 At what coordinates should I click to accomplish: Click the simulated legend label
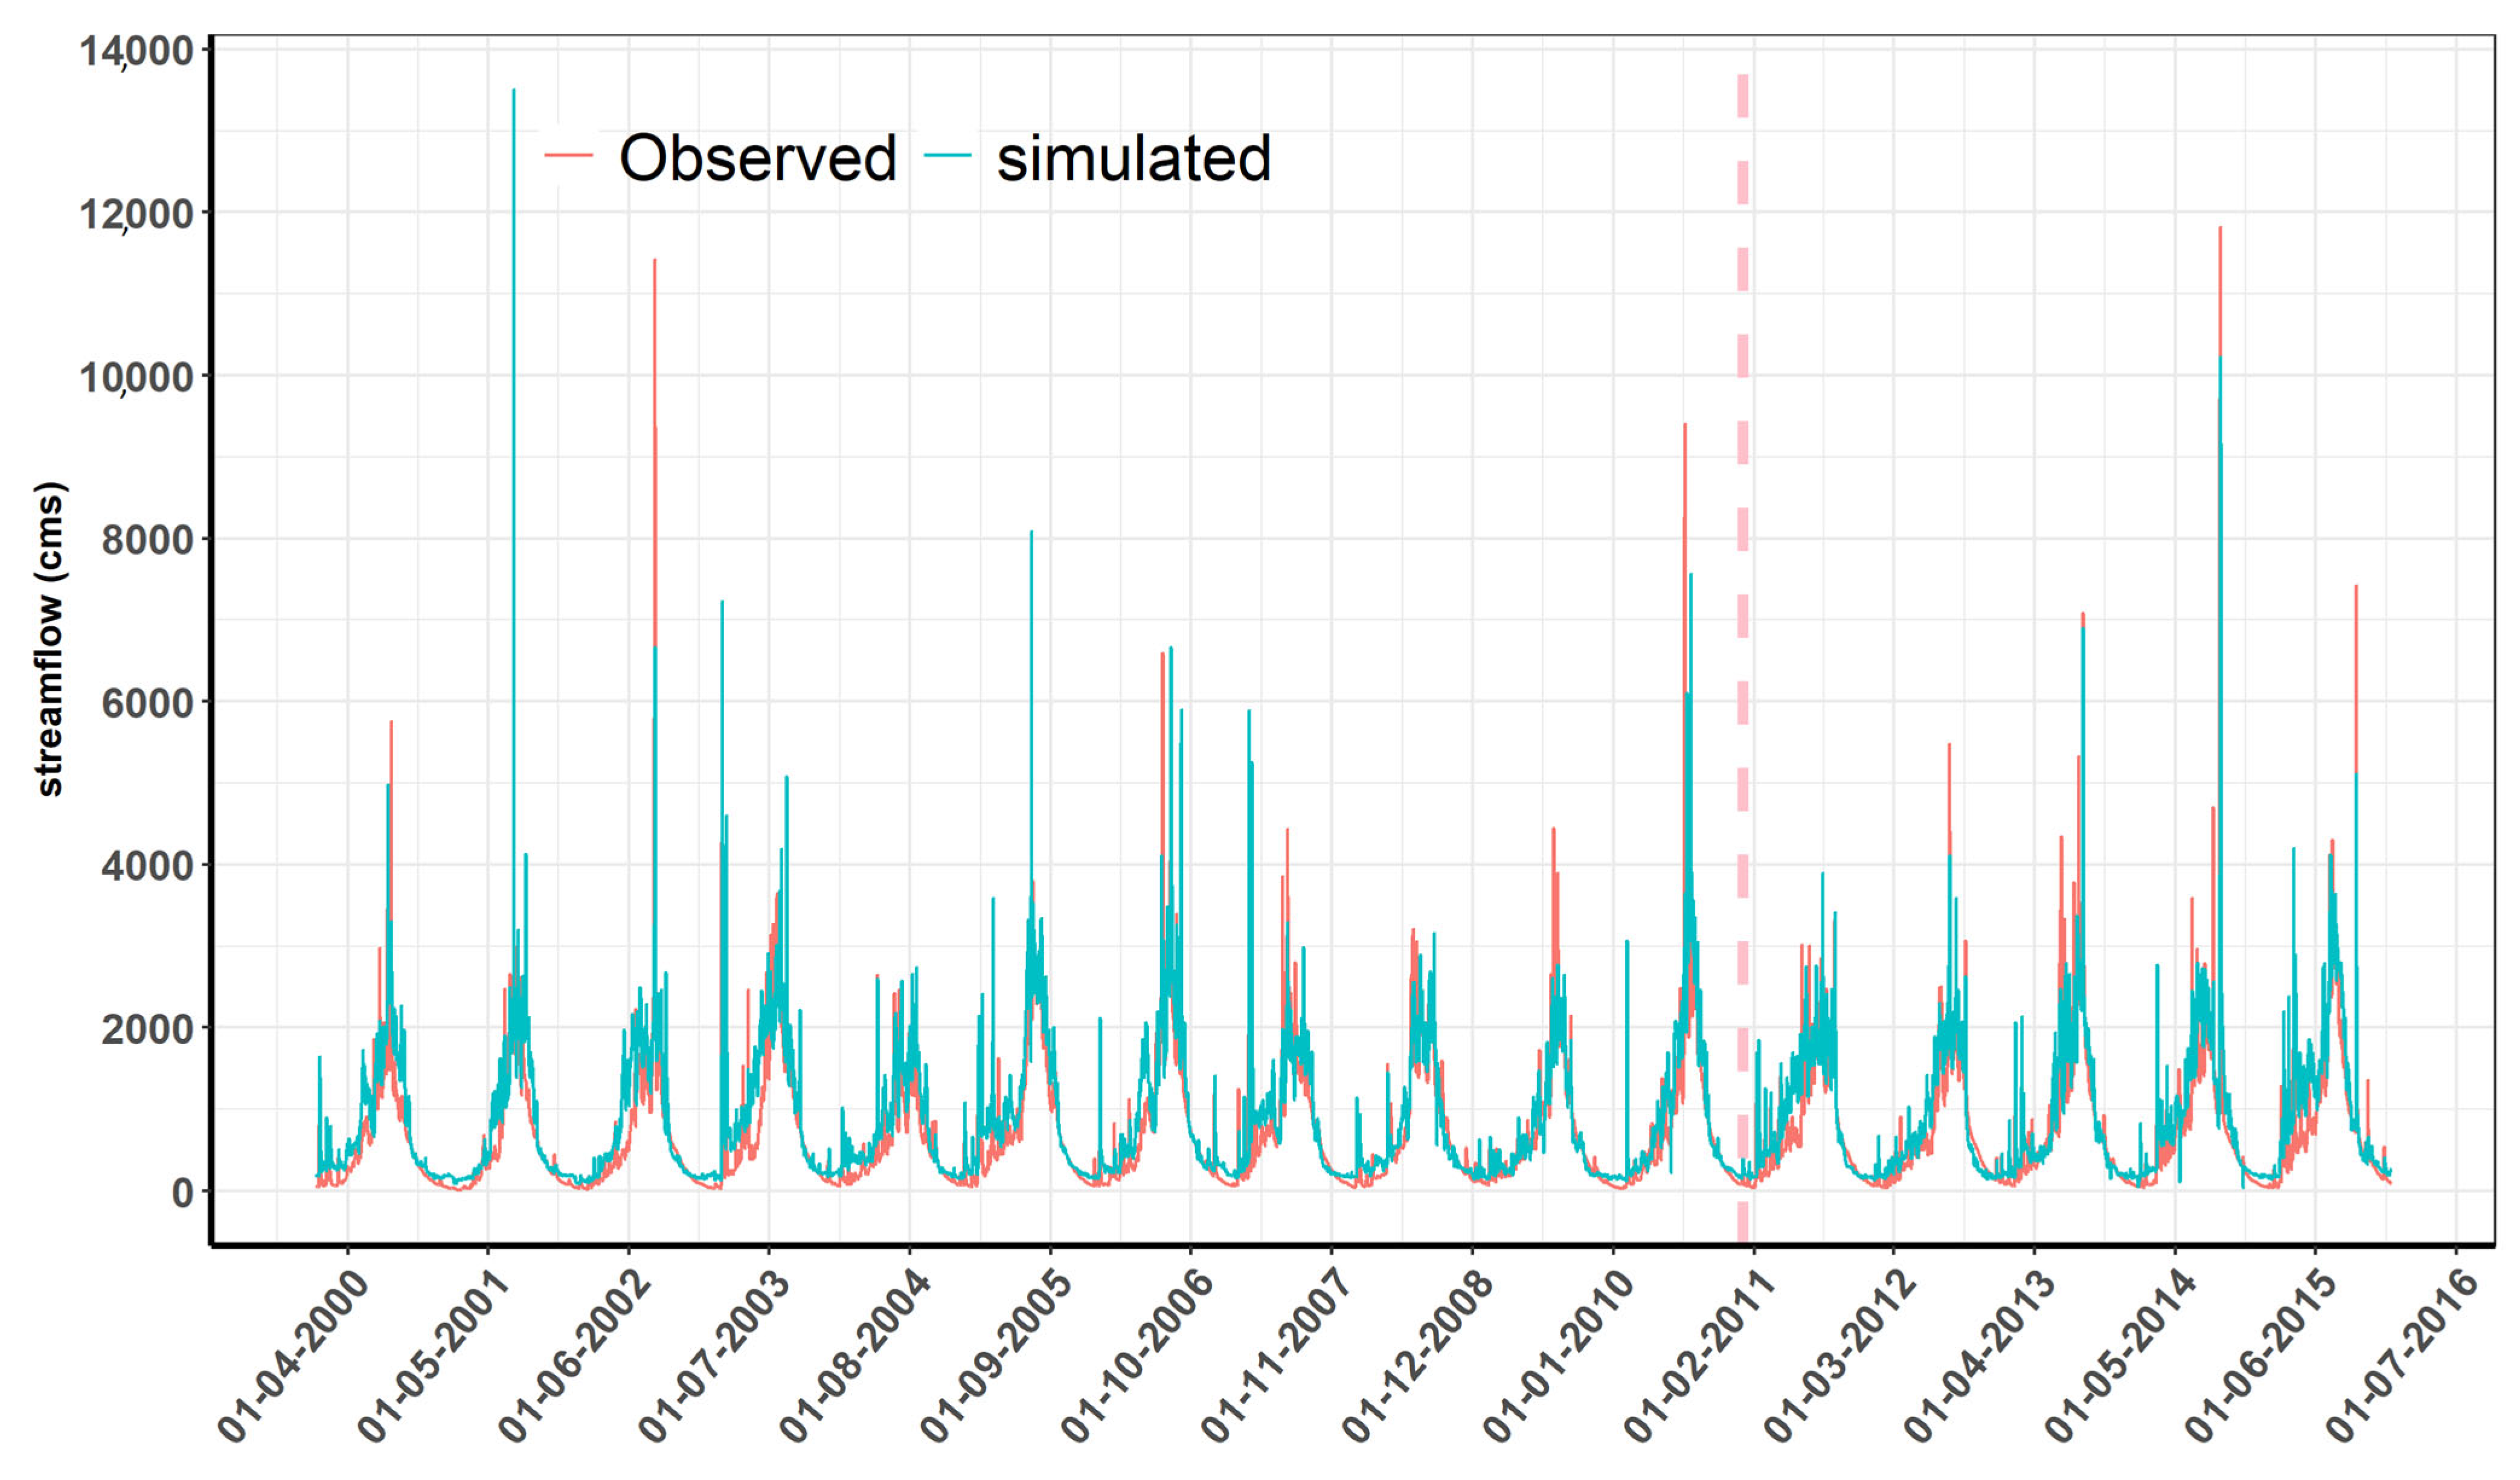(x=1133, y=158)
